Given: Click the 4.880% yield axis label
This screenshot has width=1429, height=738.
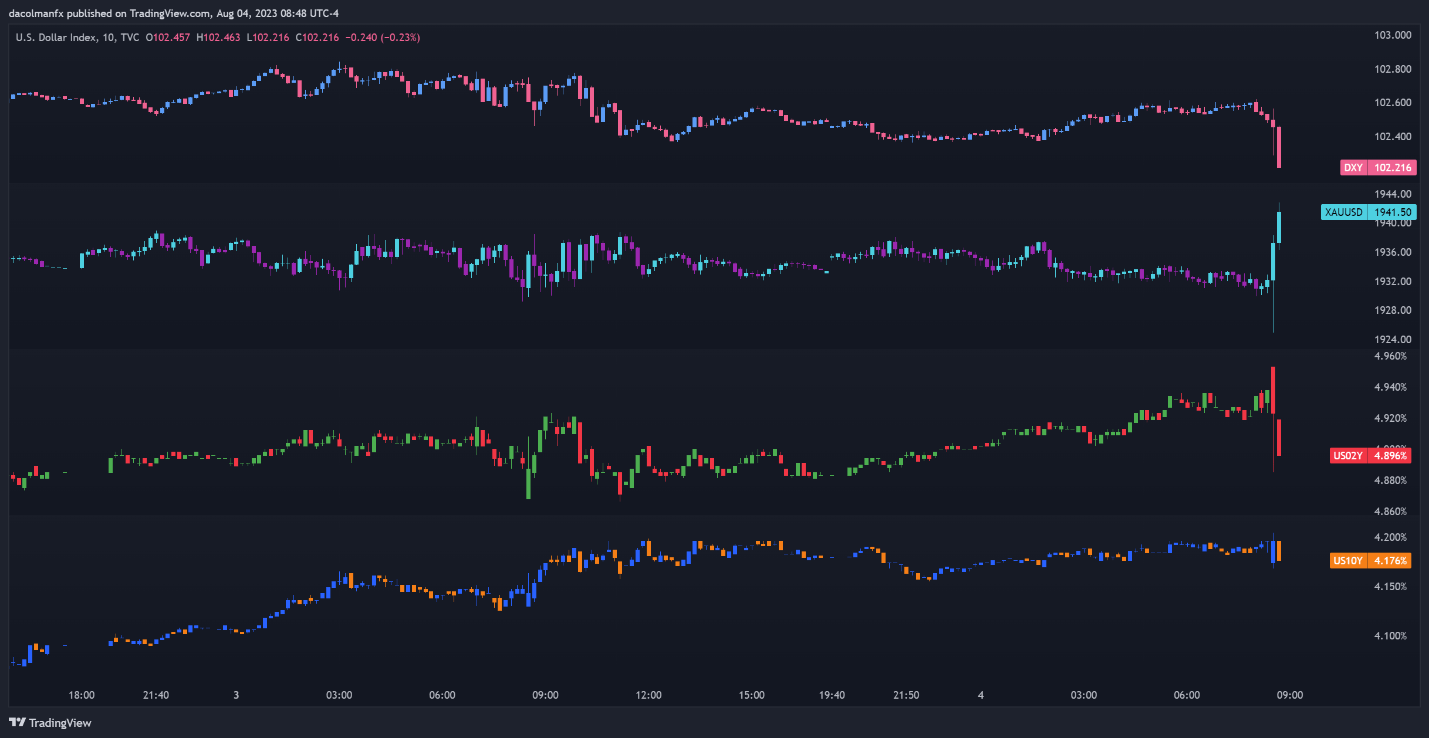Looking at the screenshot, I should pyautogui.click(x=1391, y=480).
